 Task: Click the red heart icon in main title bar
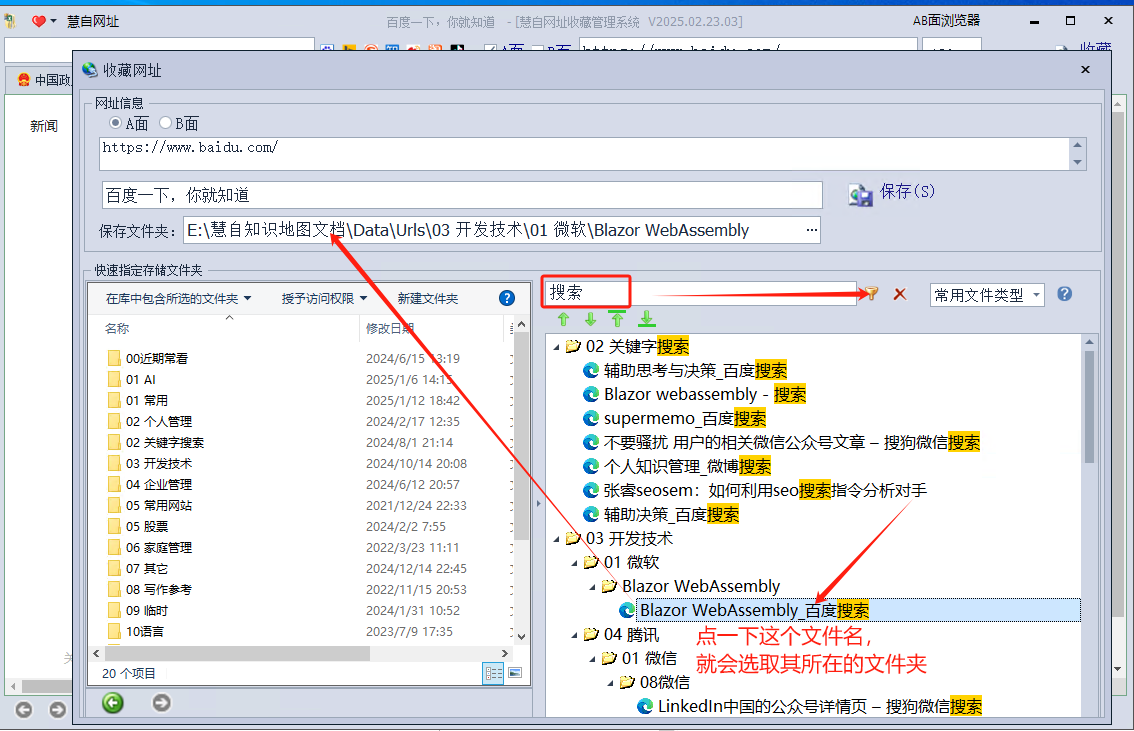(x=39, y=22)
